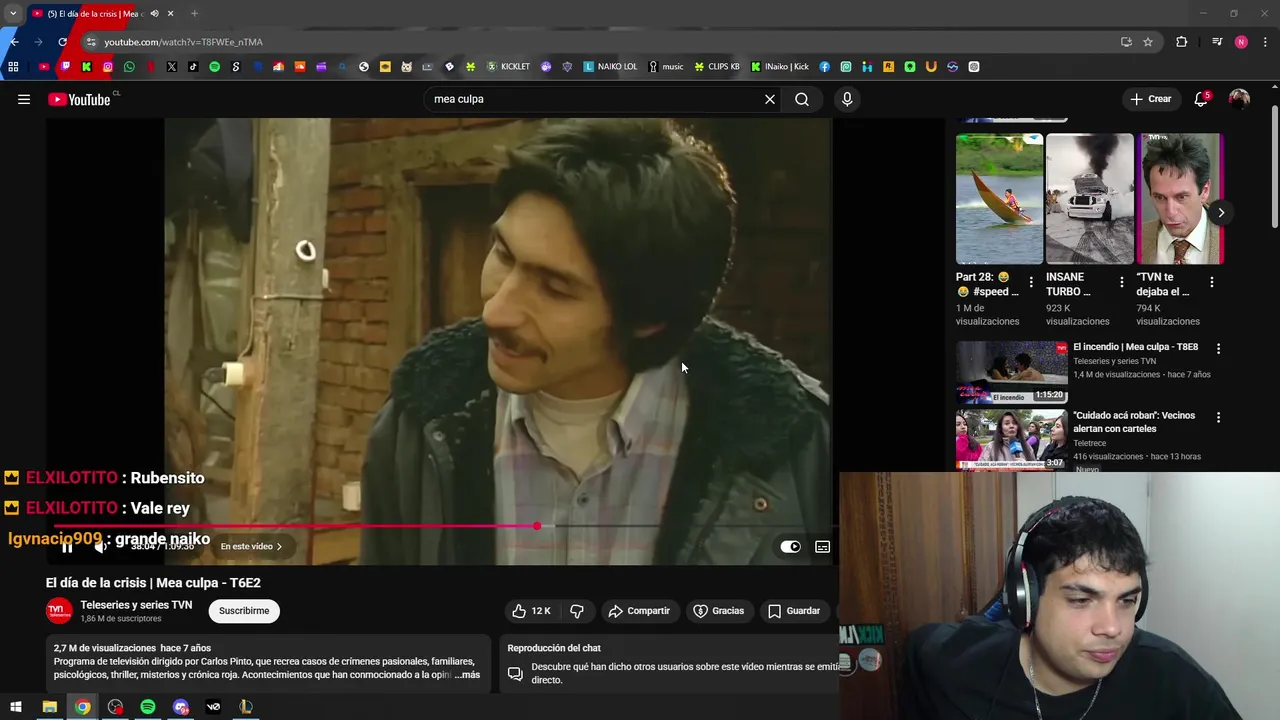View site information icon in address bar

click(90, 42)
